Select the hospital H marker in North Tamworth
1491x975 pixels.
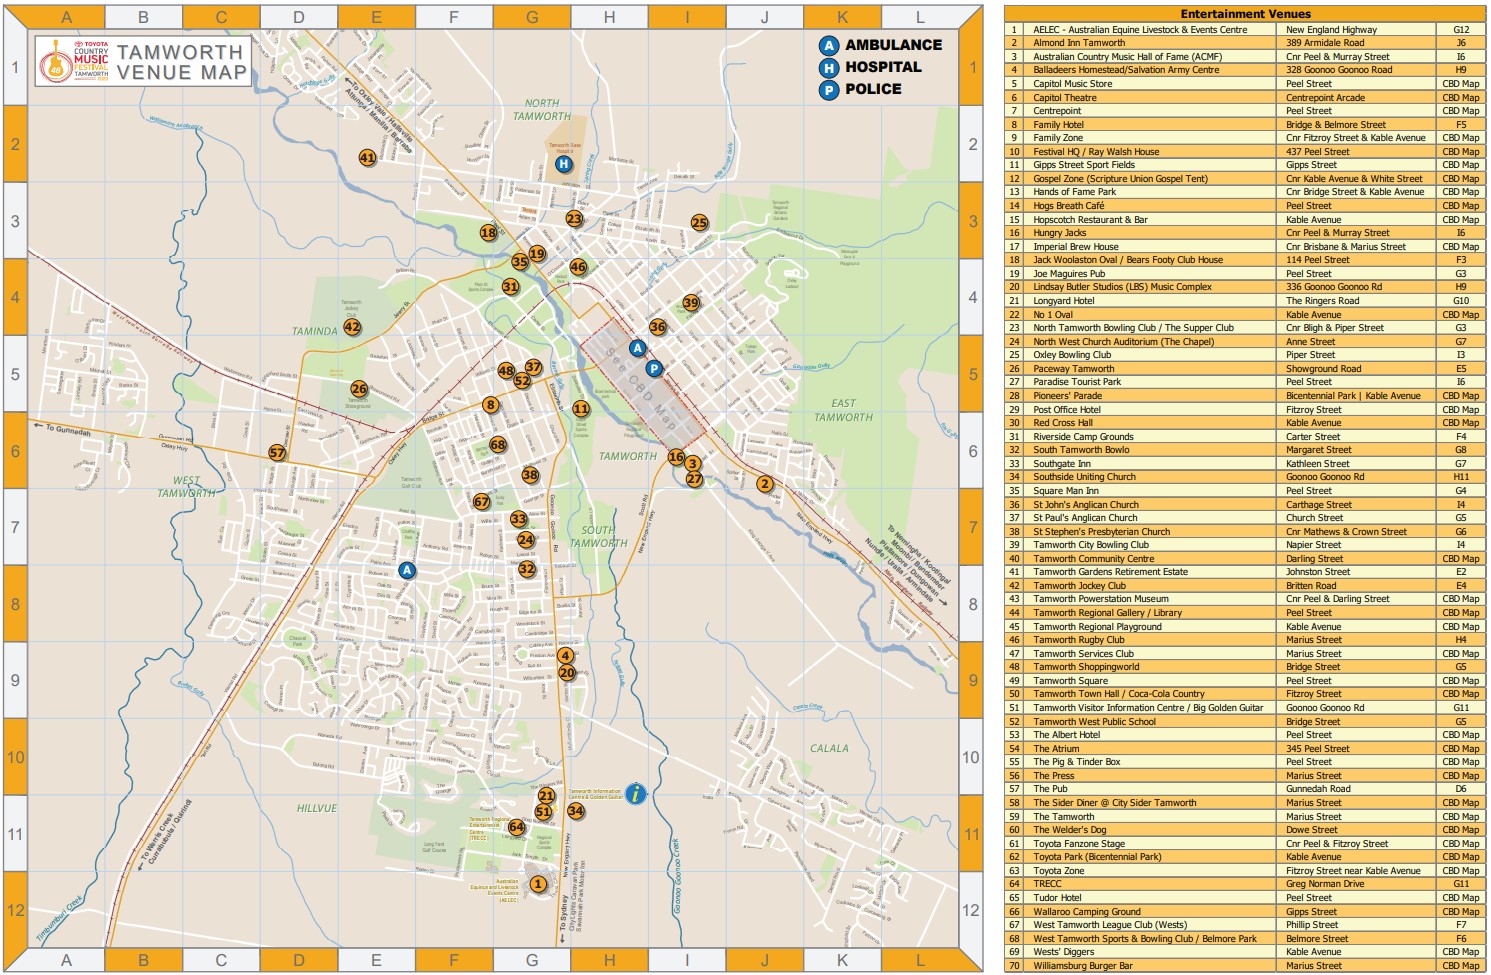click(564, 164)
